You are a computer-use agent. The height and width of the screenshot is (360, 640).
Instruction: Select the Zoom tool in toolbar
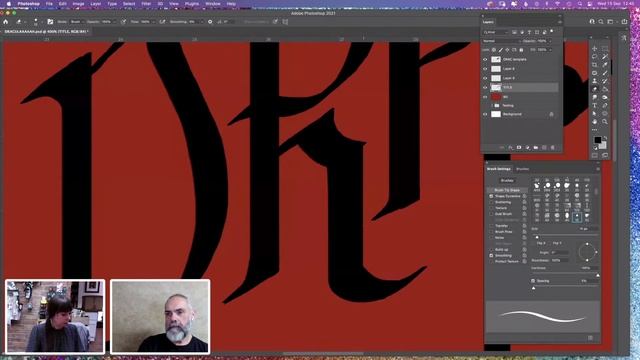click(605, 122)
